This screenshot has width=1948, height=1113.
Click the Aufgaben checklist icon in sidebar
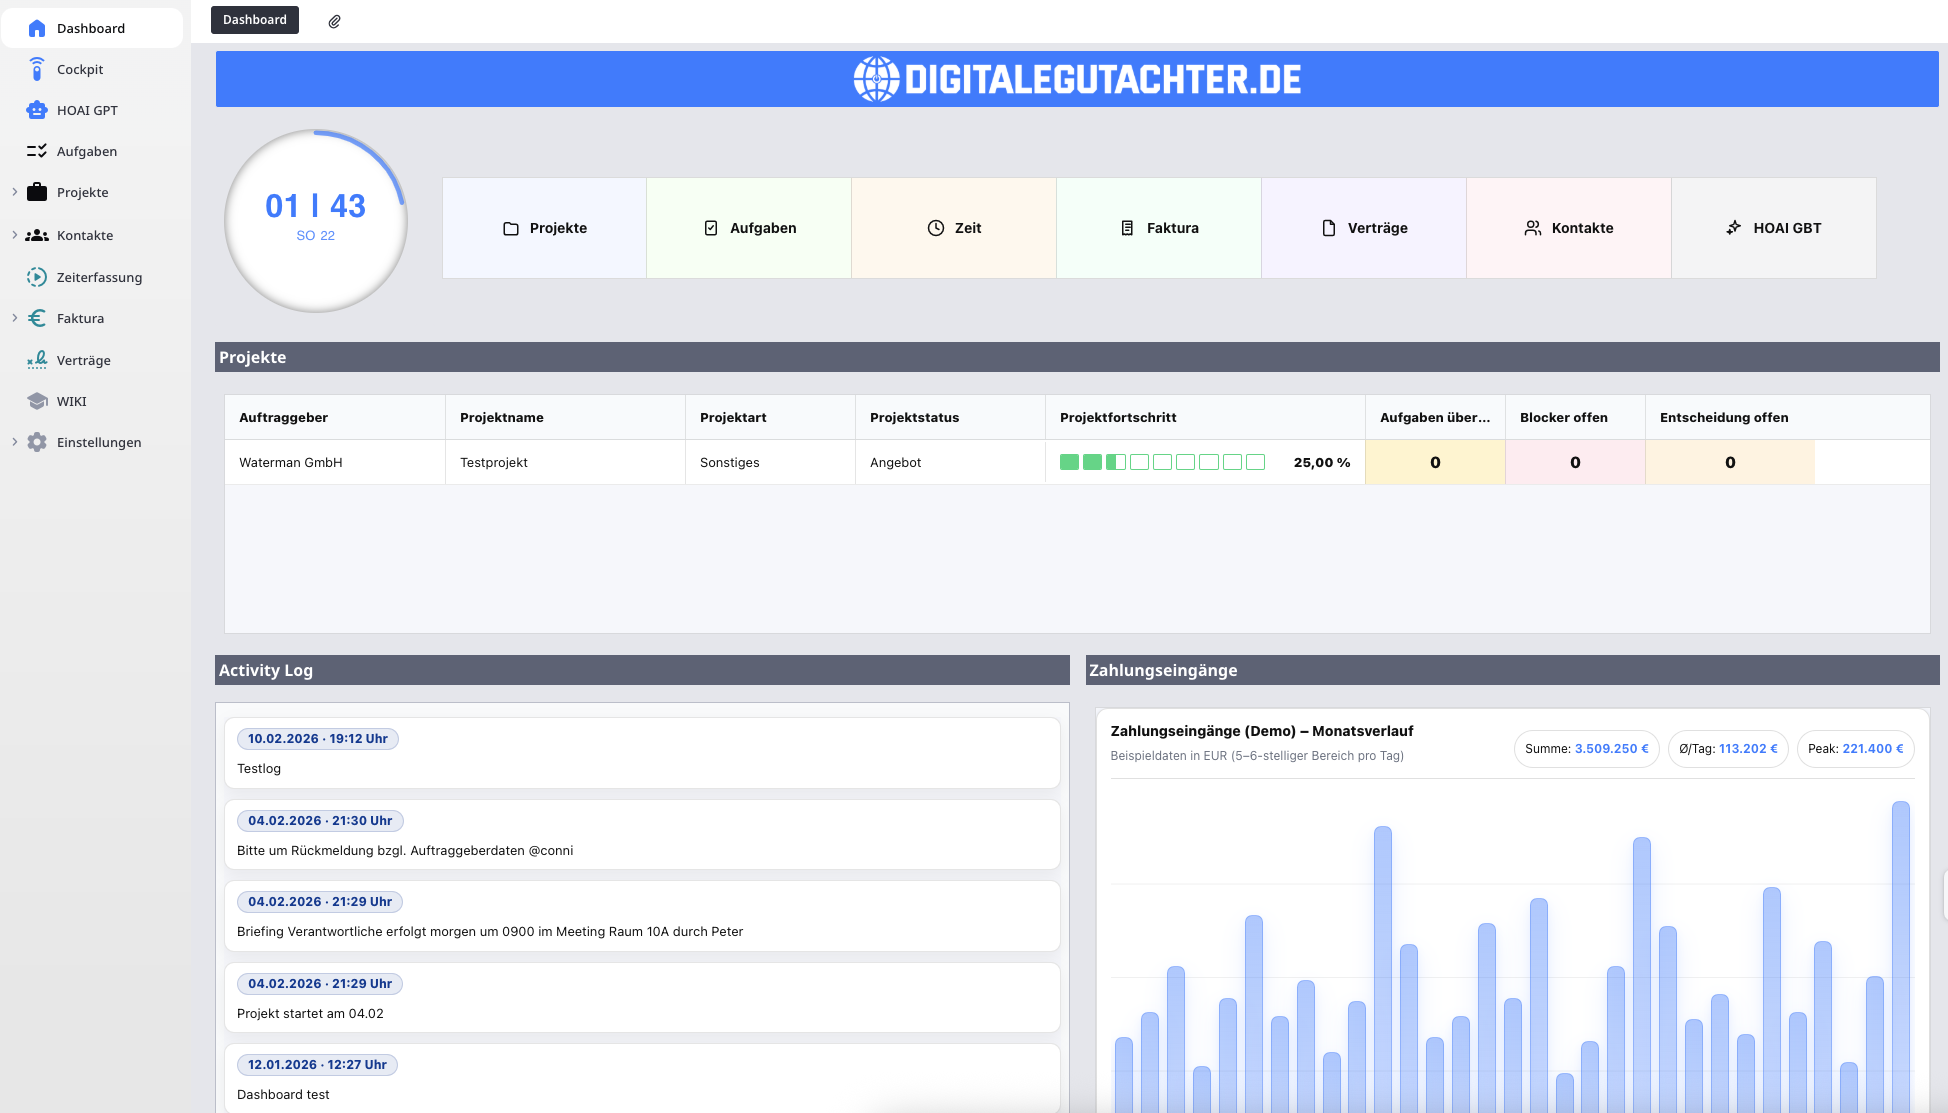tap(37, 151)
